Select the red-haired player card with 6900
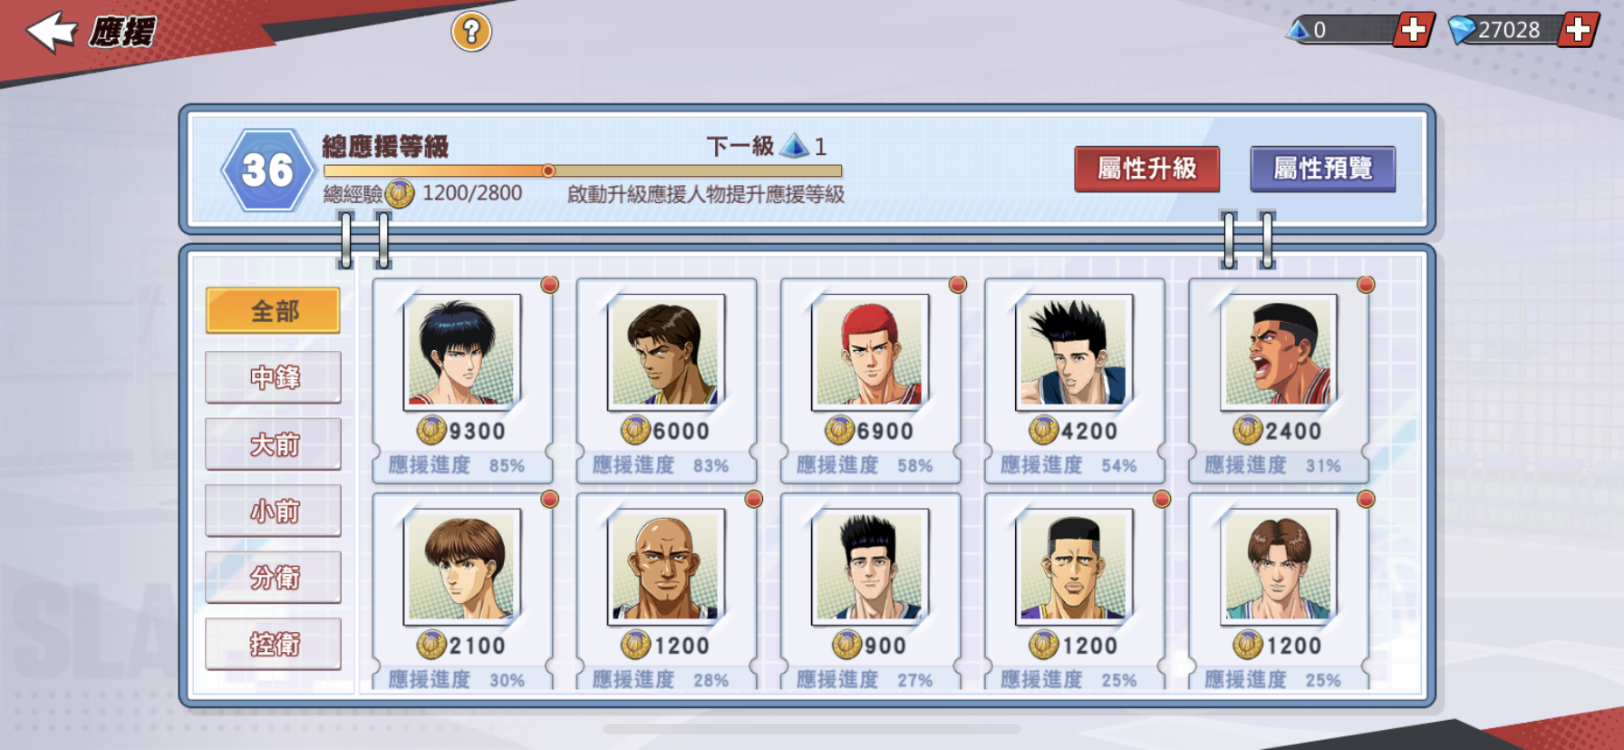This screenshot has width=1624, height=750. (870, 380)
